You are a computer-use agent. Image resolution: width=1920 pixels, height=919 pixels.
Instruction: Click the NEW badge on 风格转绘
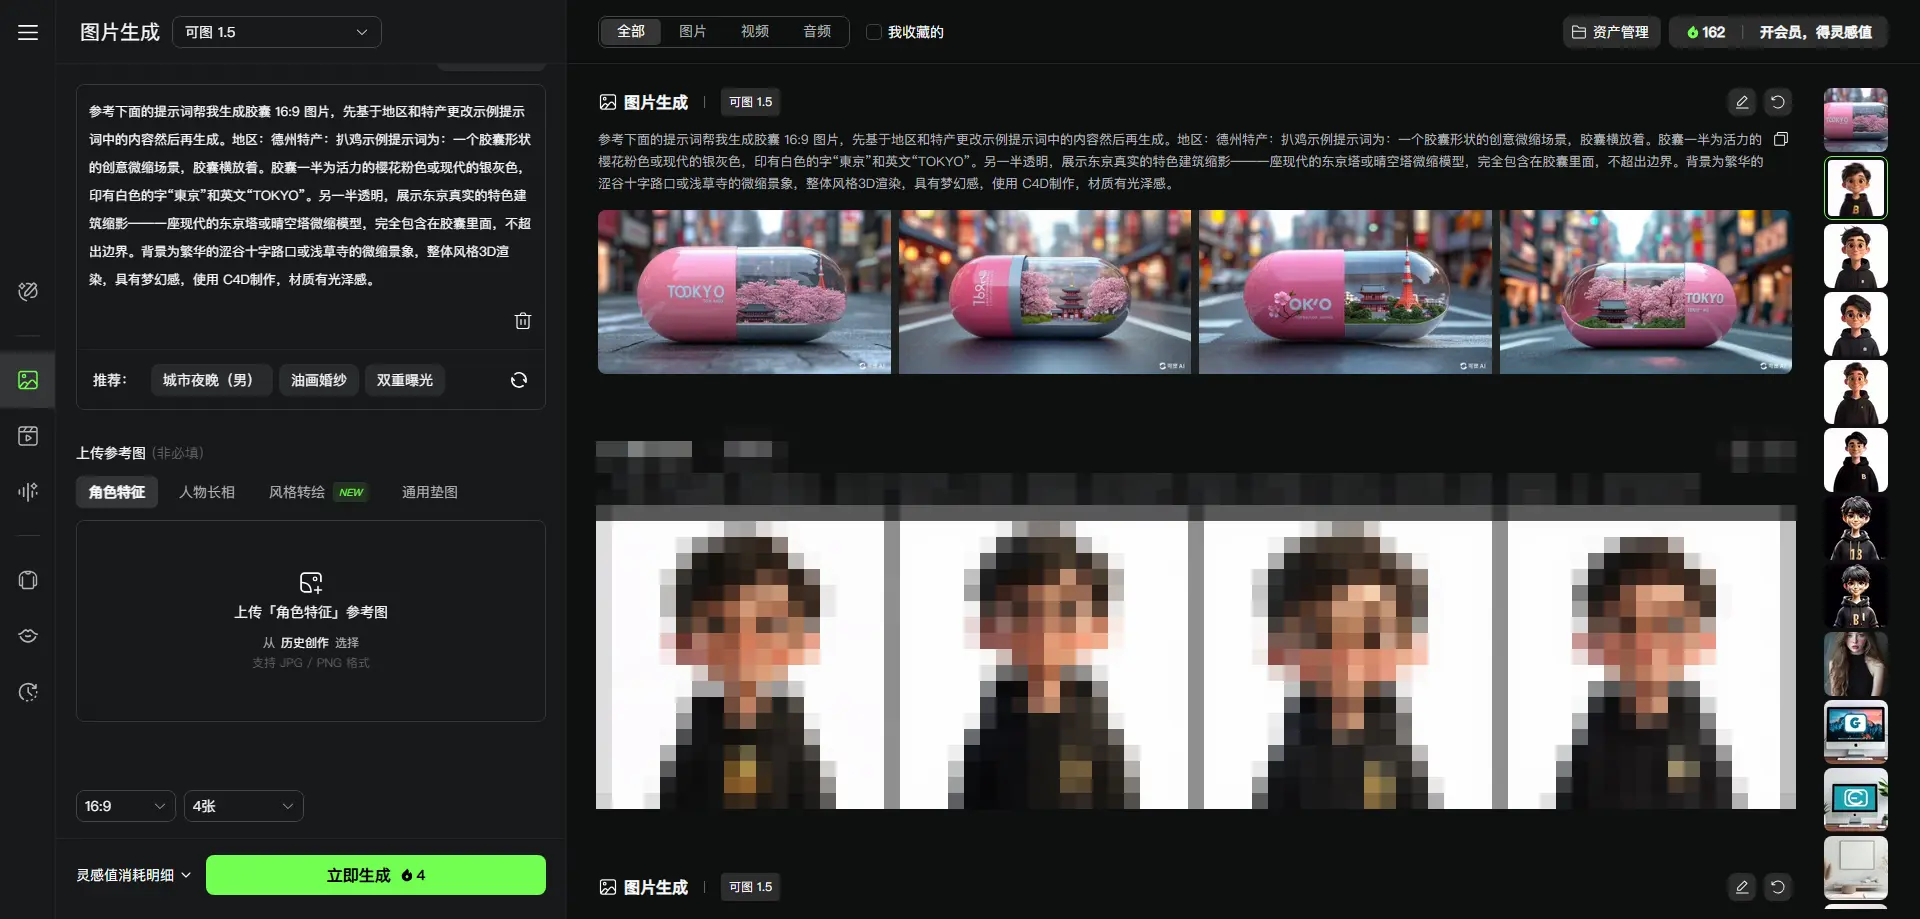351,492
